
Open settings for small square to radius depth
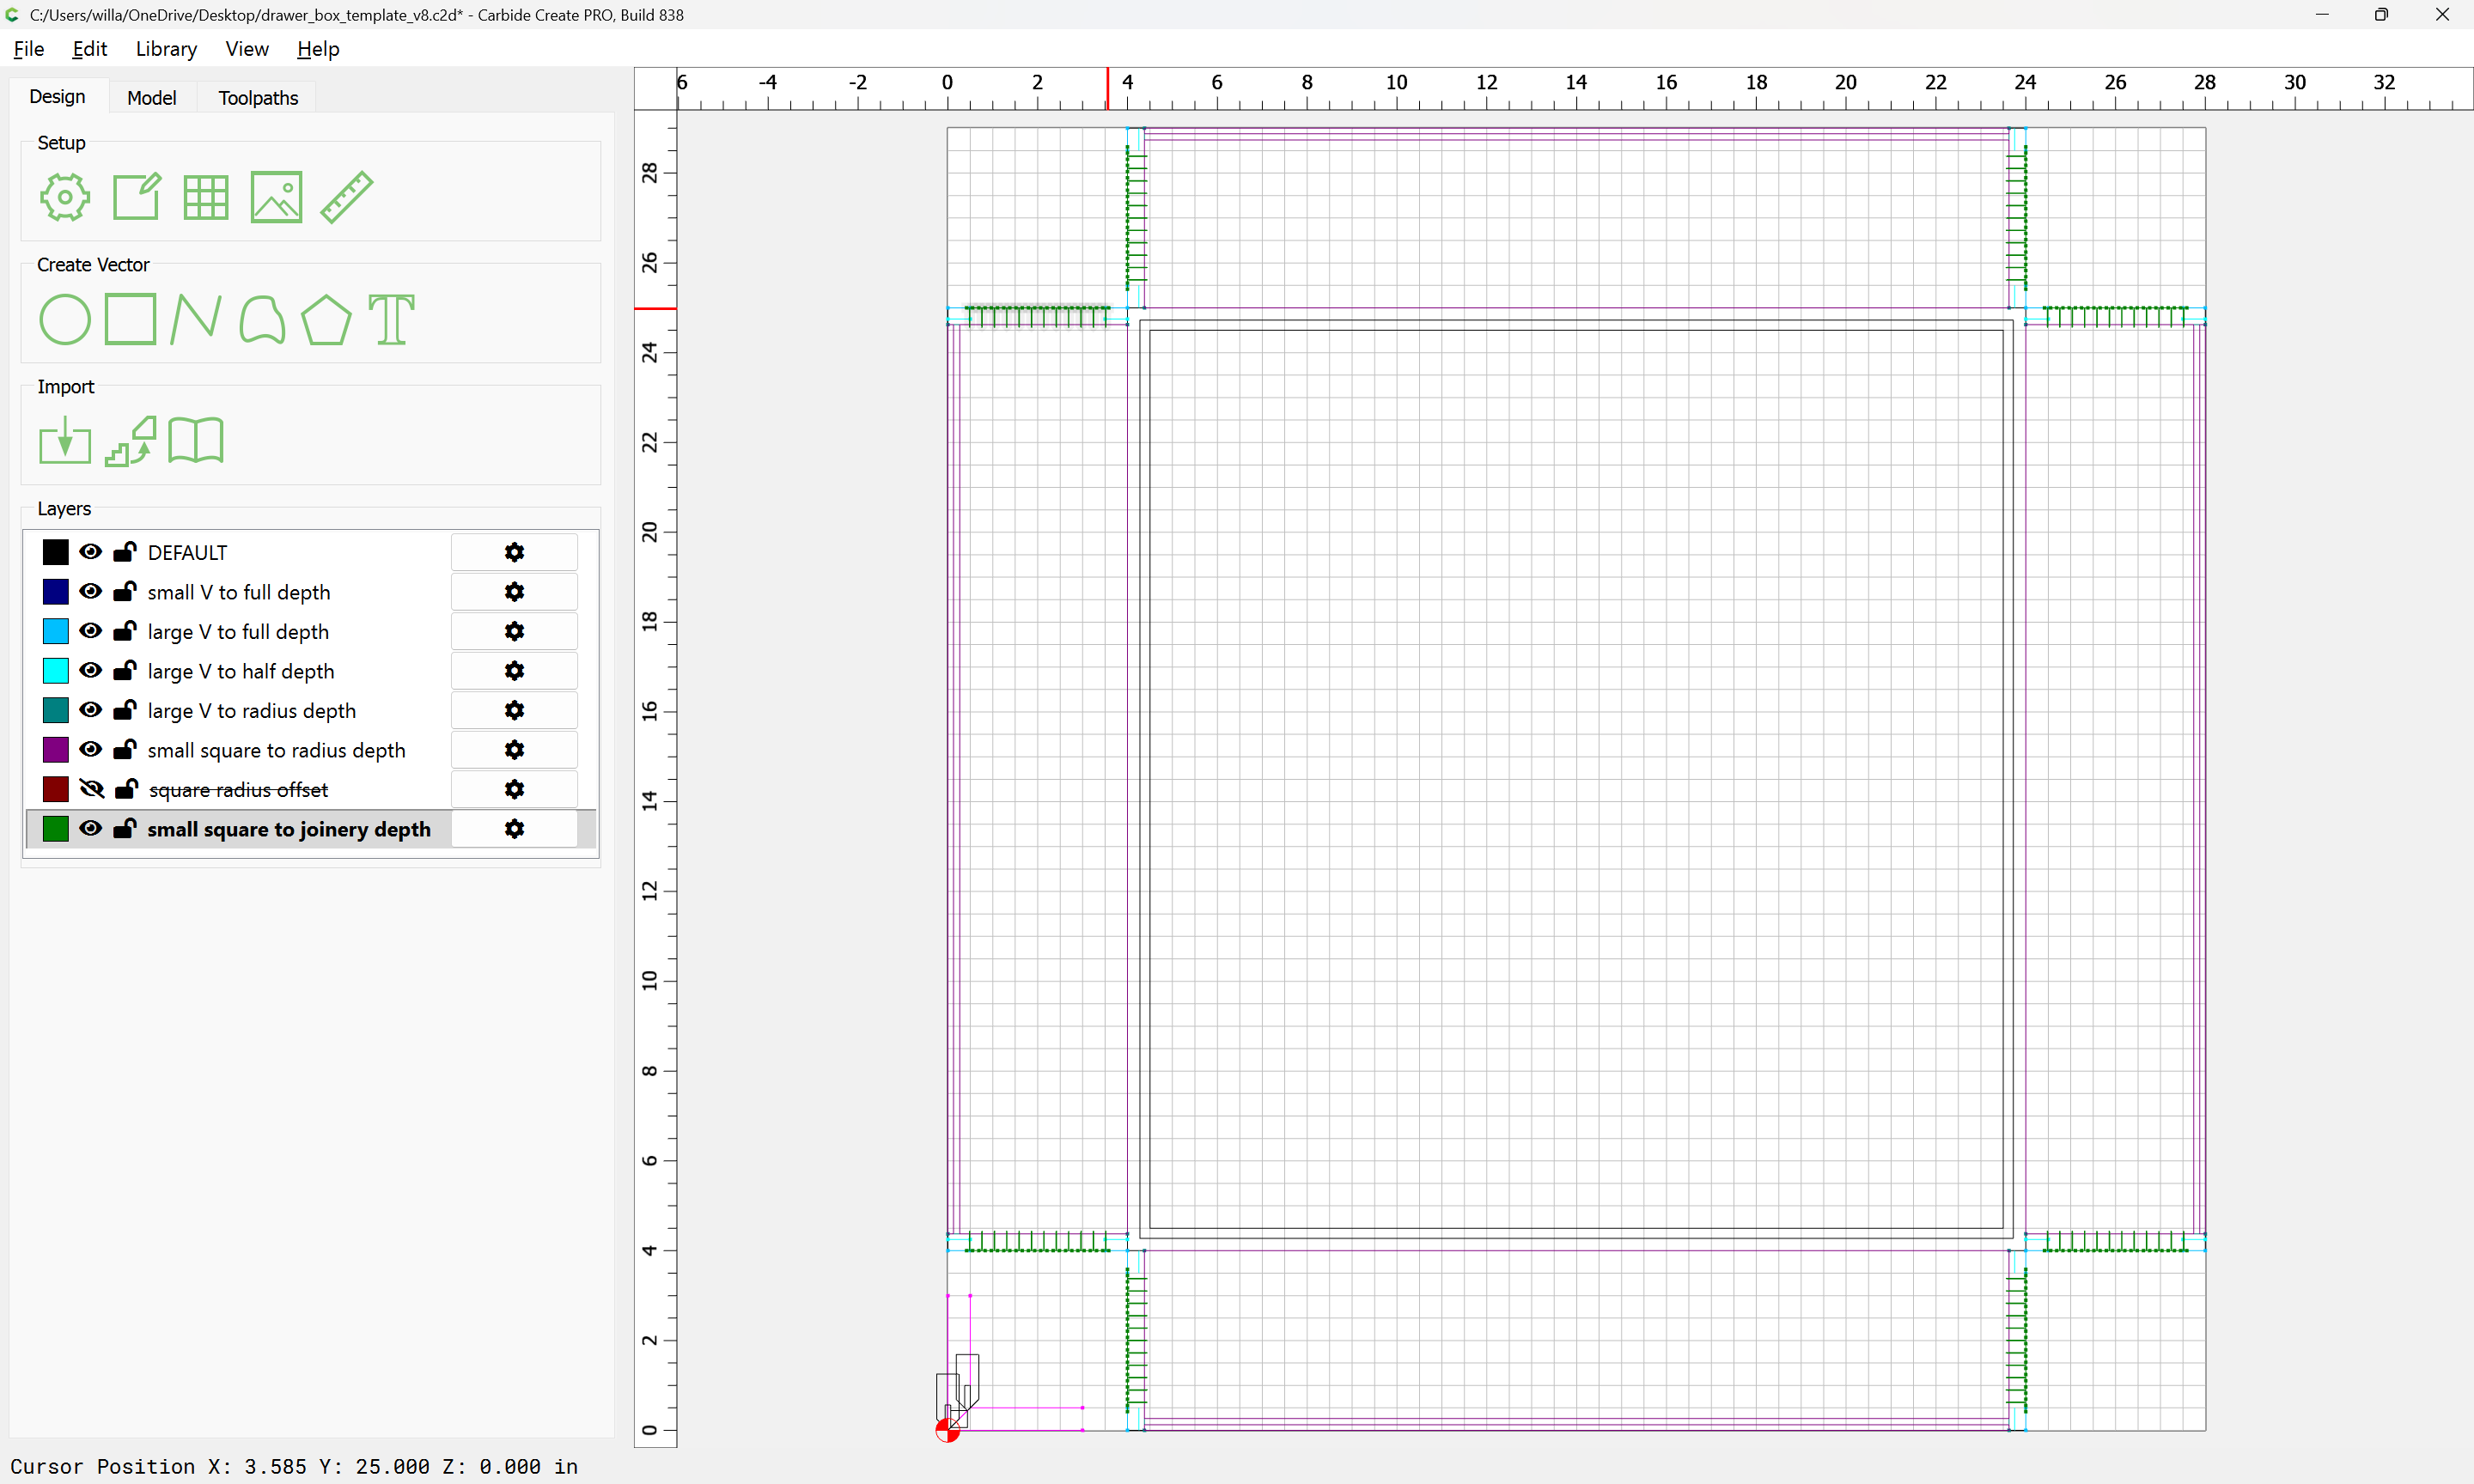tap(514, 750)
